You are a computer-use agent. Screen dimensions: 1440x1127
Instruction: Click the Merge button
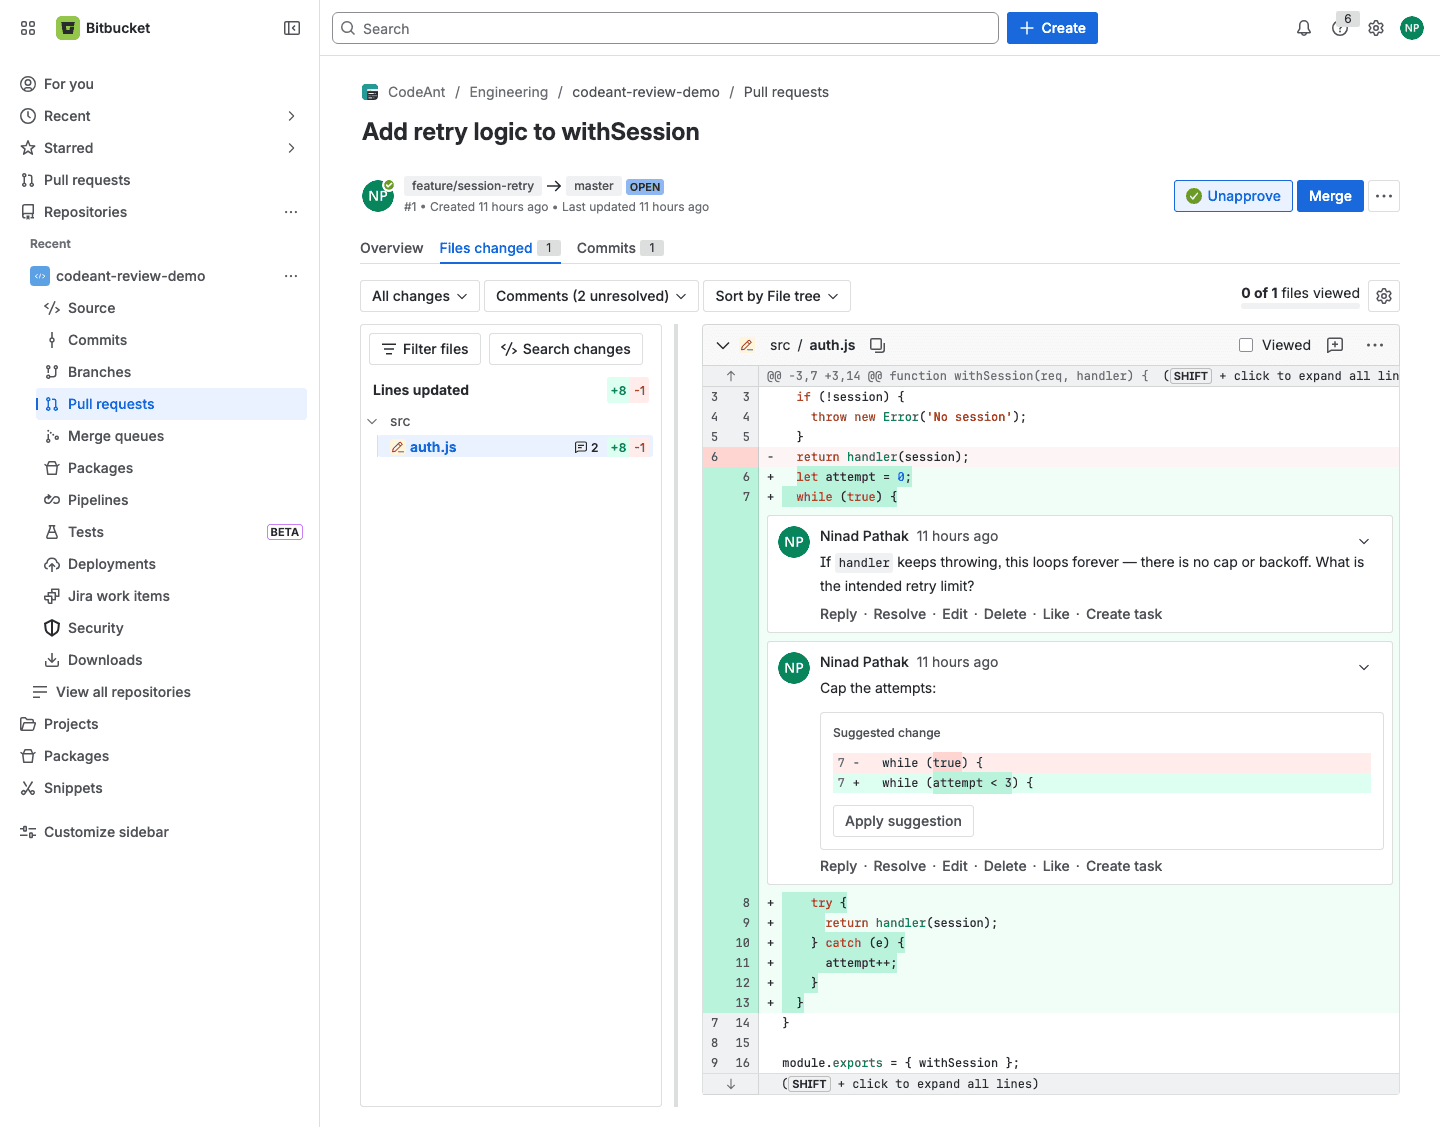coord(1330,196)
